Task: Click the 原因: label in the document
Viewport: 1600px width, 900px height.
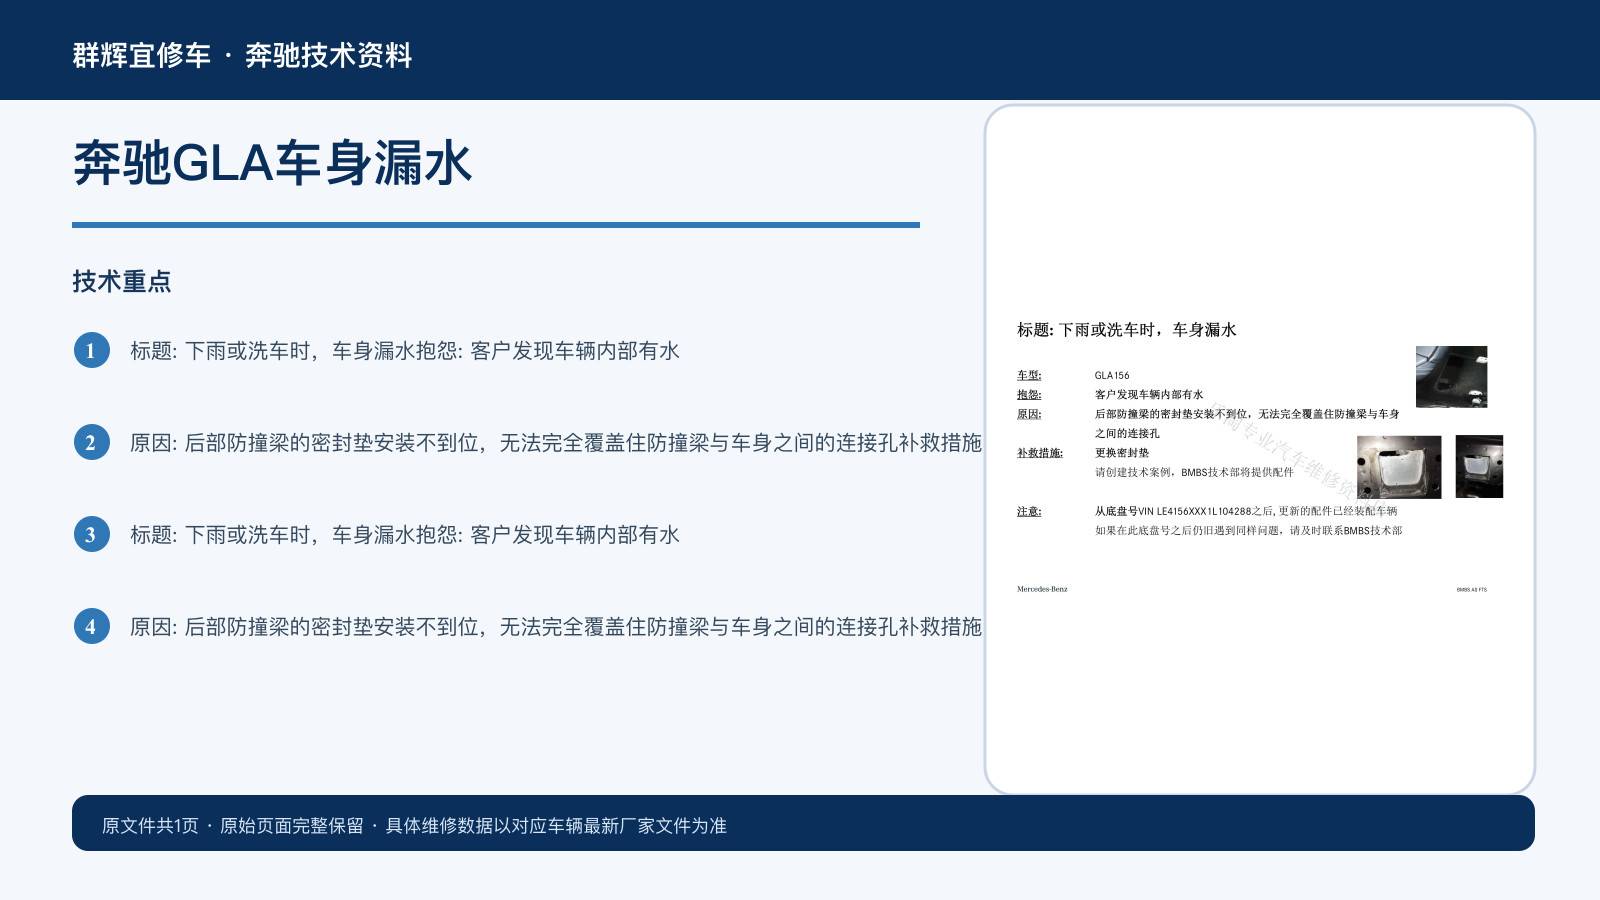Action: tap(1029, 414)
